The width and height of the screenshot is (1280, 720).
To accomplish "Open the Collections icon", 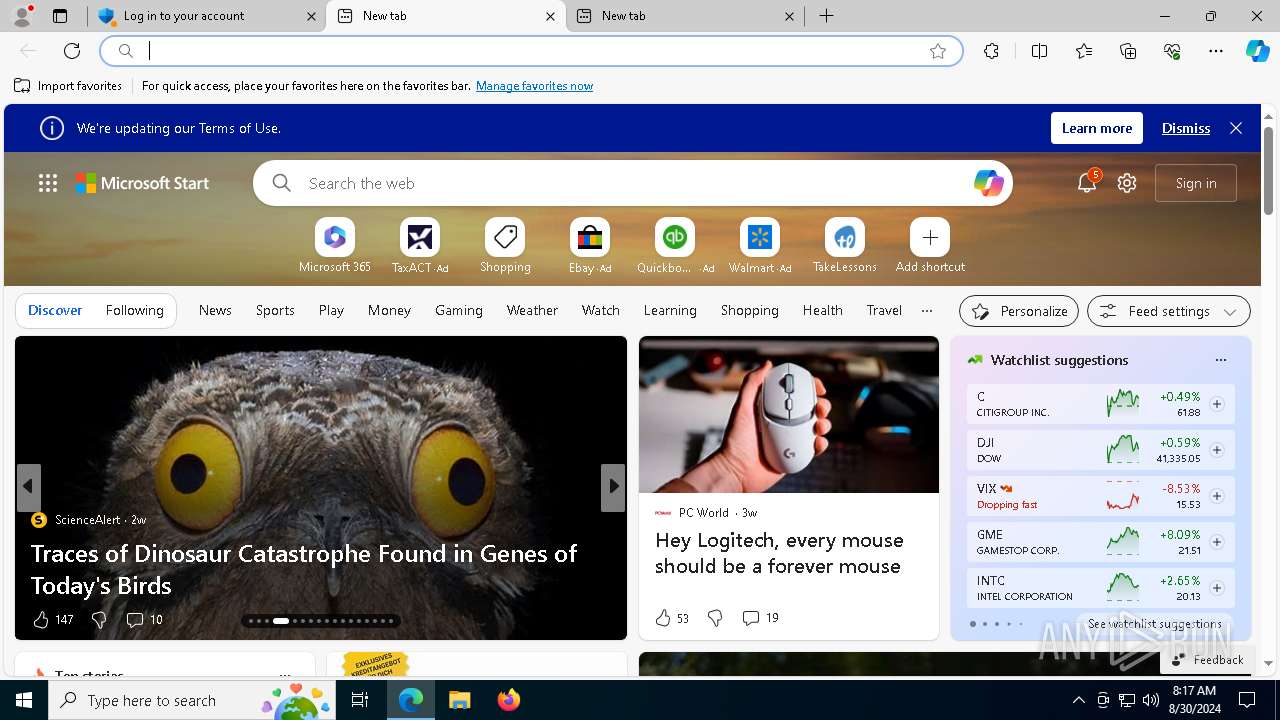I will 1128,51.
